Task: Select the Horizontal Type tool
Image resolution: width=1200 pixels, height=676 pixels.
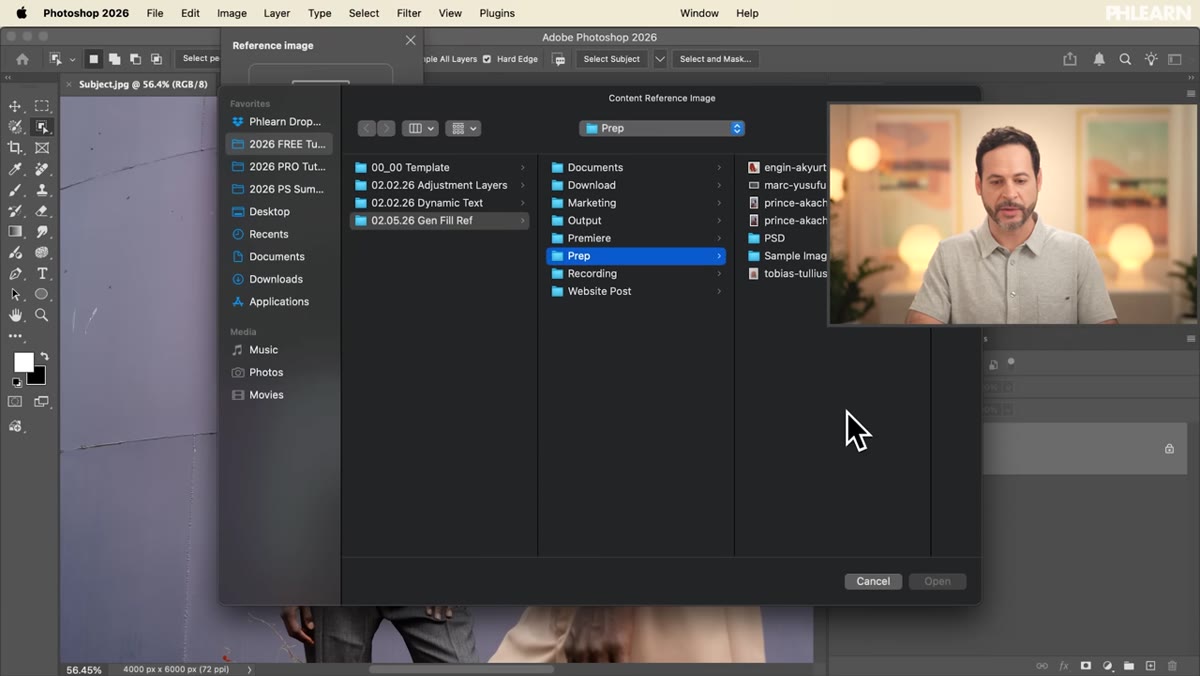Action: point(42,274)
